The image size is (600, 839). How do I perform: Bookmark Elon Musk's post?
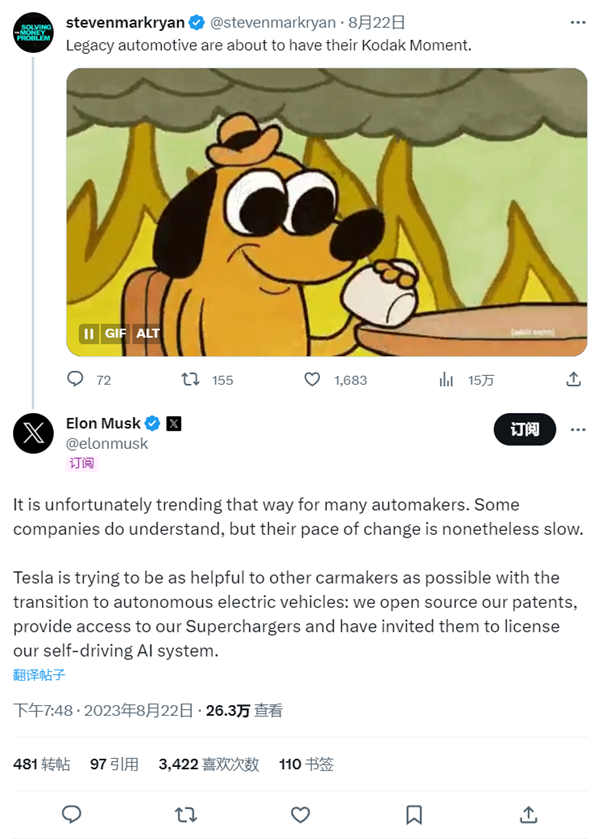click(x=414, y=814)
